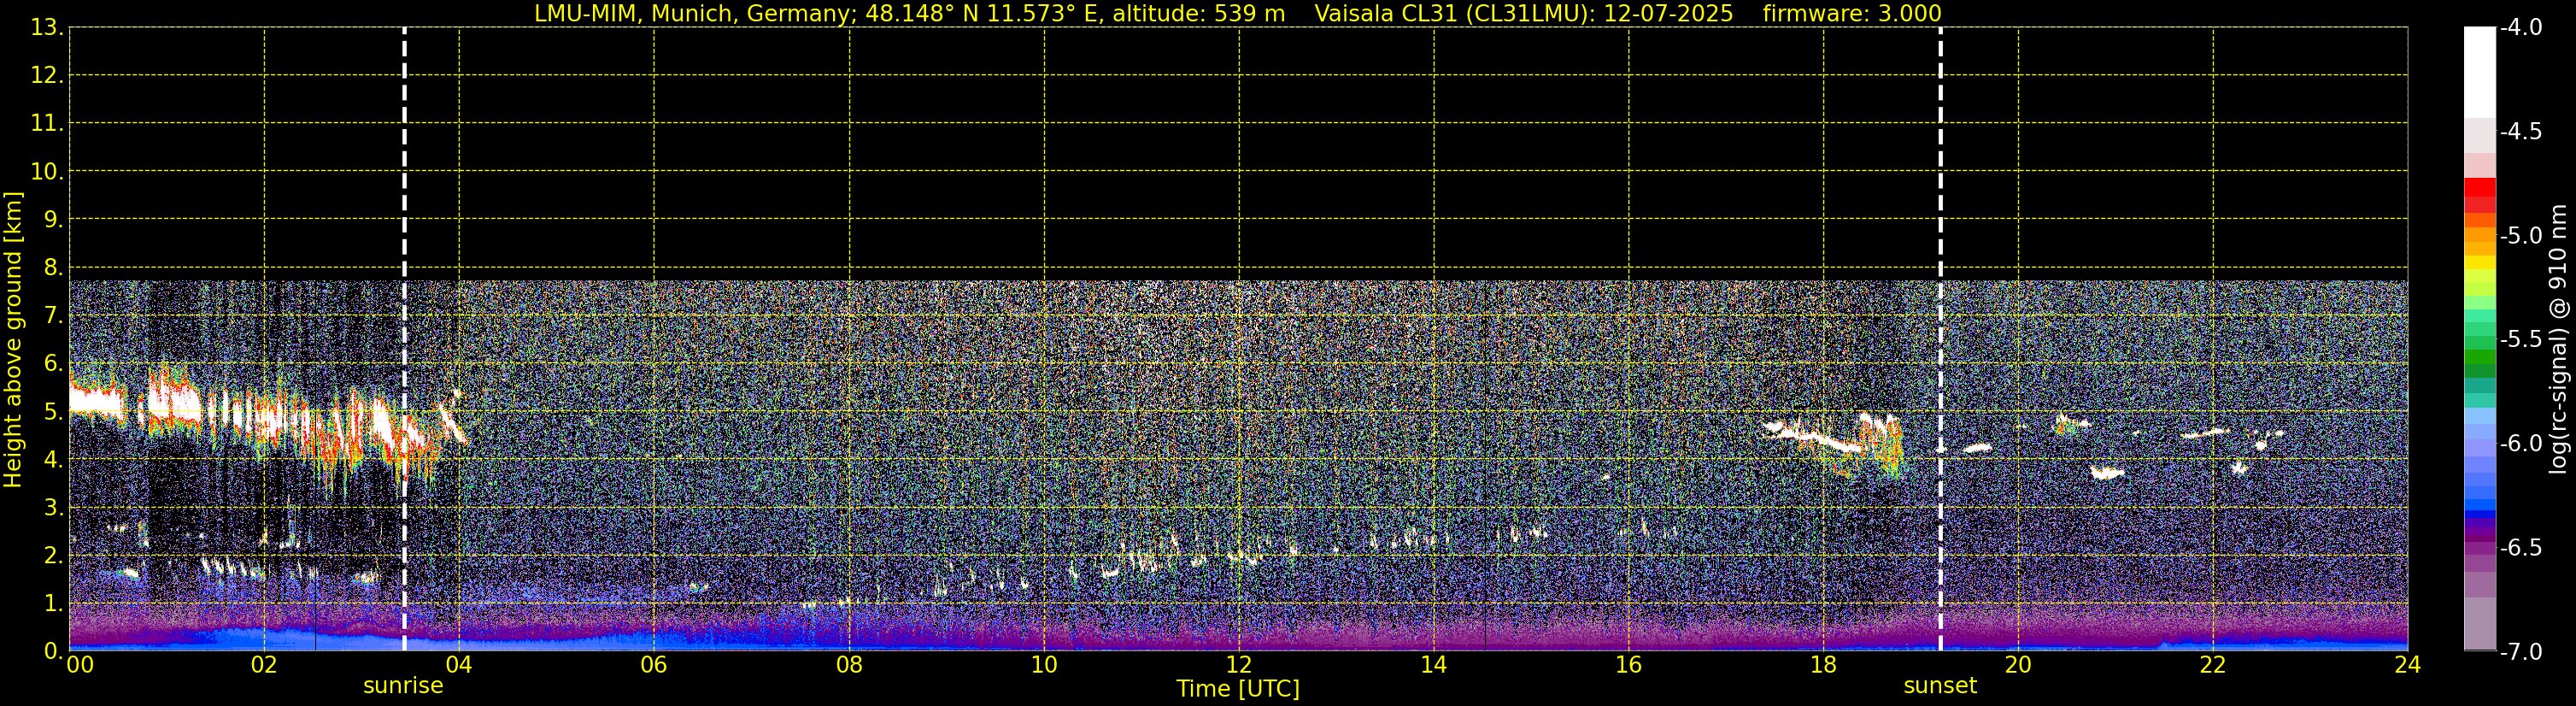Click the -4.0 tick label on colorbar
Screen dimensions: 2576x706
[x=2520, y=28]
